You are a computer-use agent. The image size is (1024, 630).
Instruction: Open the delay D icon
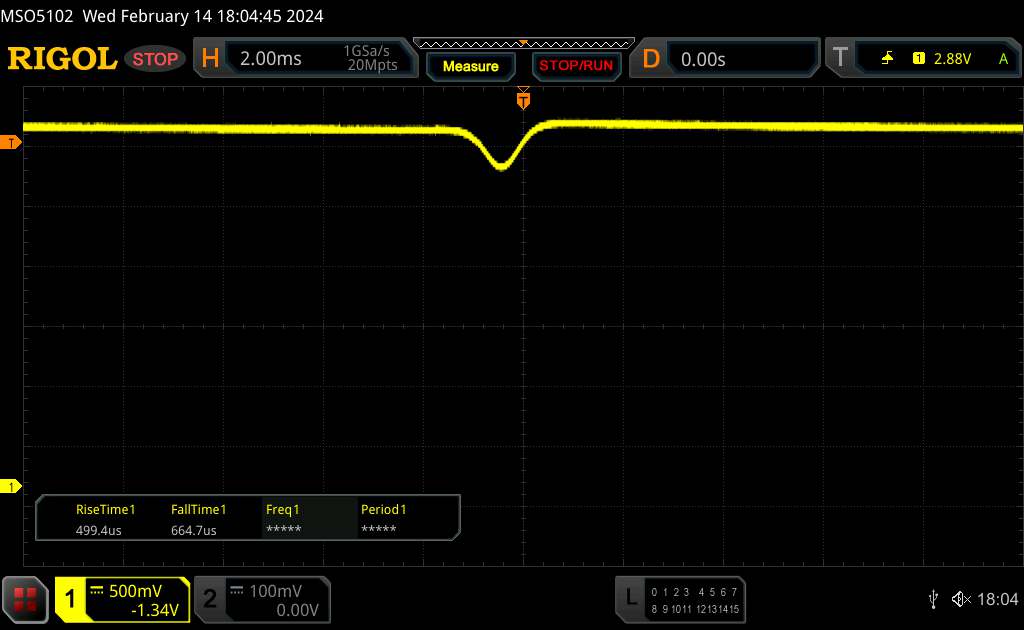click(650, 59)
